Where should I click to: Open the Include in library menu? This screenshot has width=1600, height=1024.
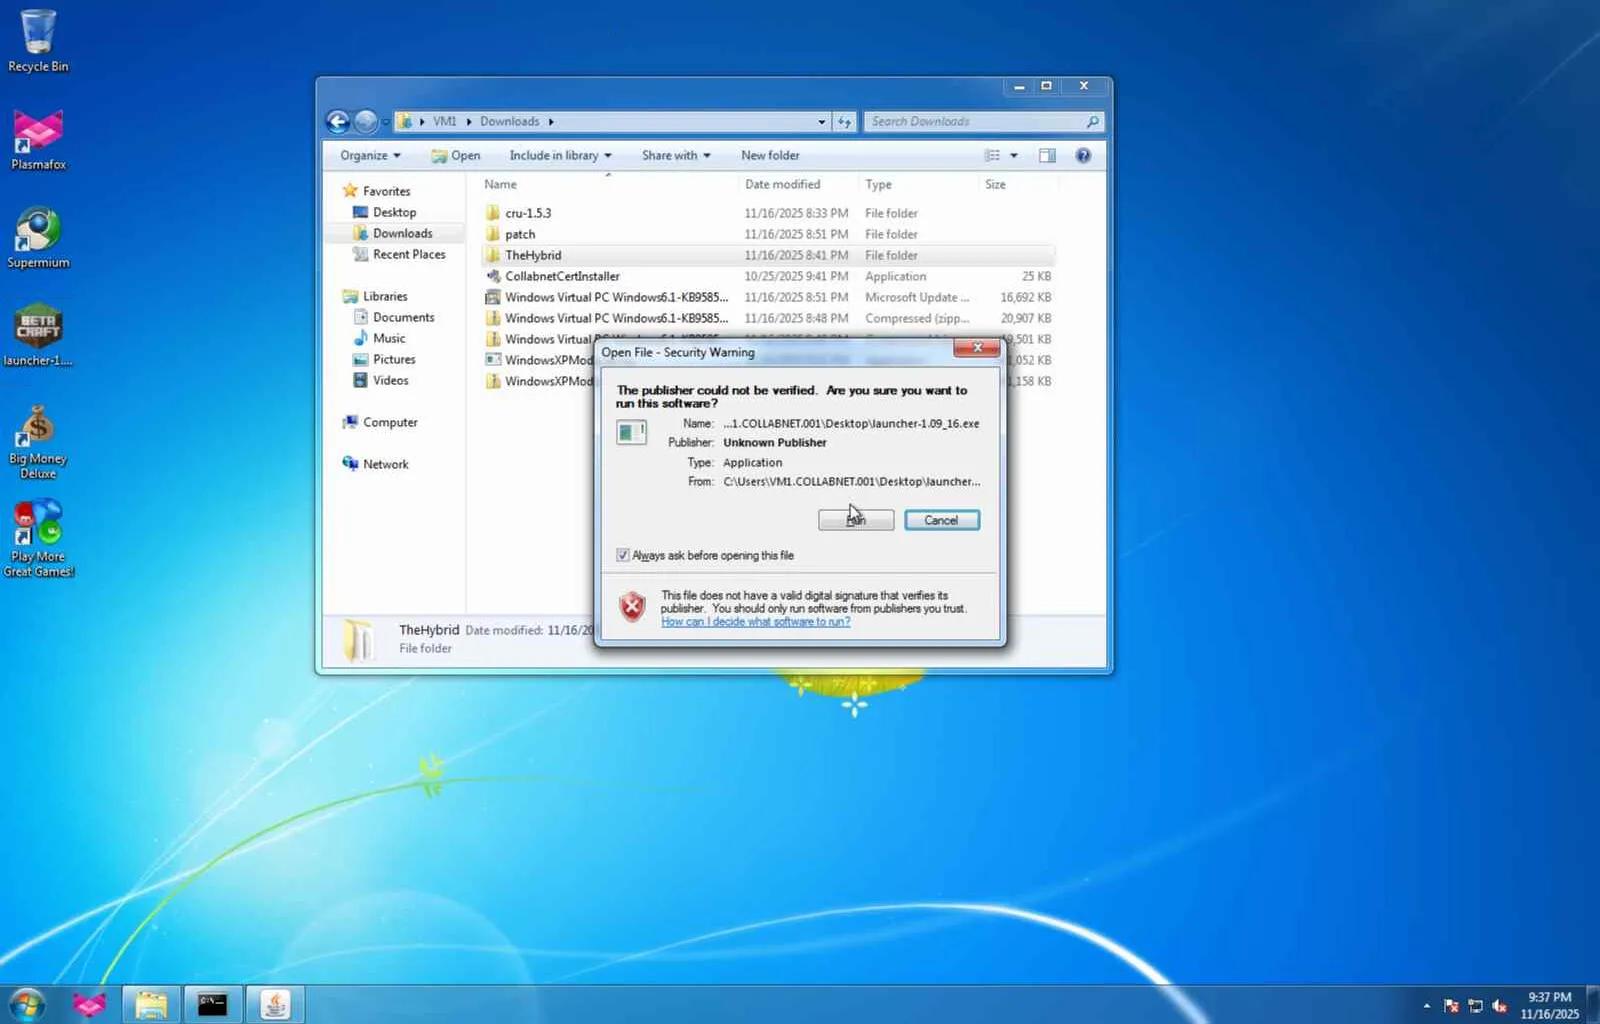pos(560,156)
